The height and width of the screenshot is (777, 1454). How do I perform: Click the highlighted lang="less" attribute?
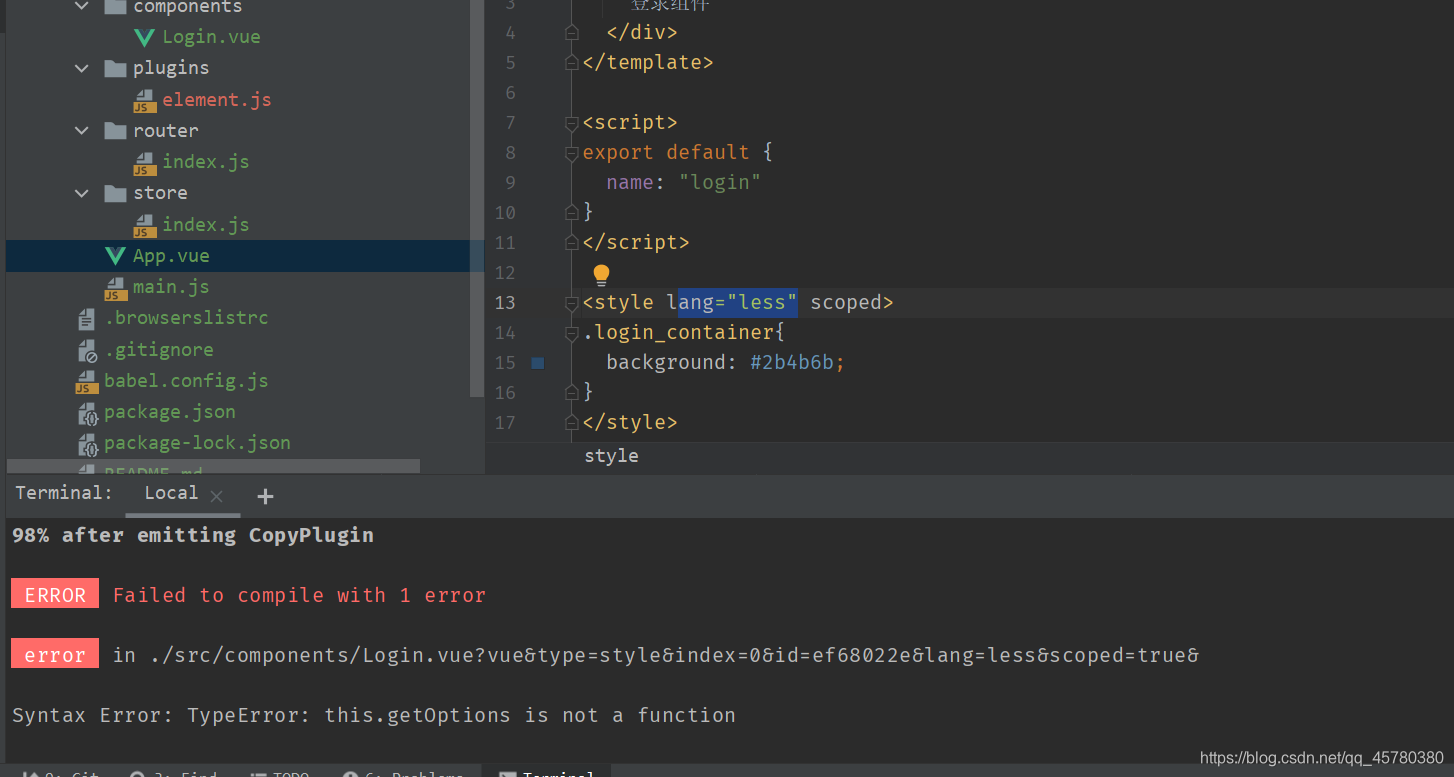click(x=737, y=302)
